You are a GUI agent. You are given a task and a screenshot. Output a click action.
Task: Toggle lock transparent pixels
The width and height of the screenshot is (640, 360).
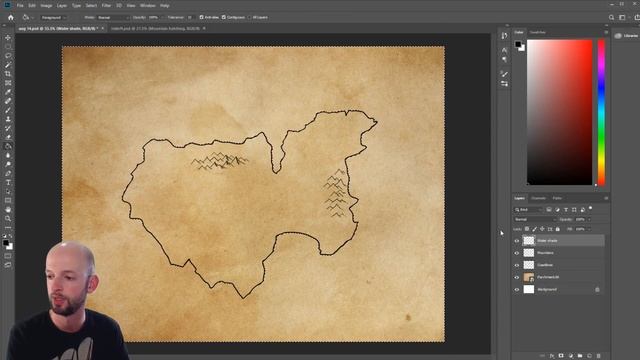pyautogui.click(x=527, y=229)
